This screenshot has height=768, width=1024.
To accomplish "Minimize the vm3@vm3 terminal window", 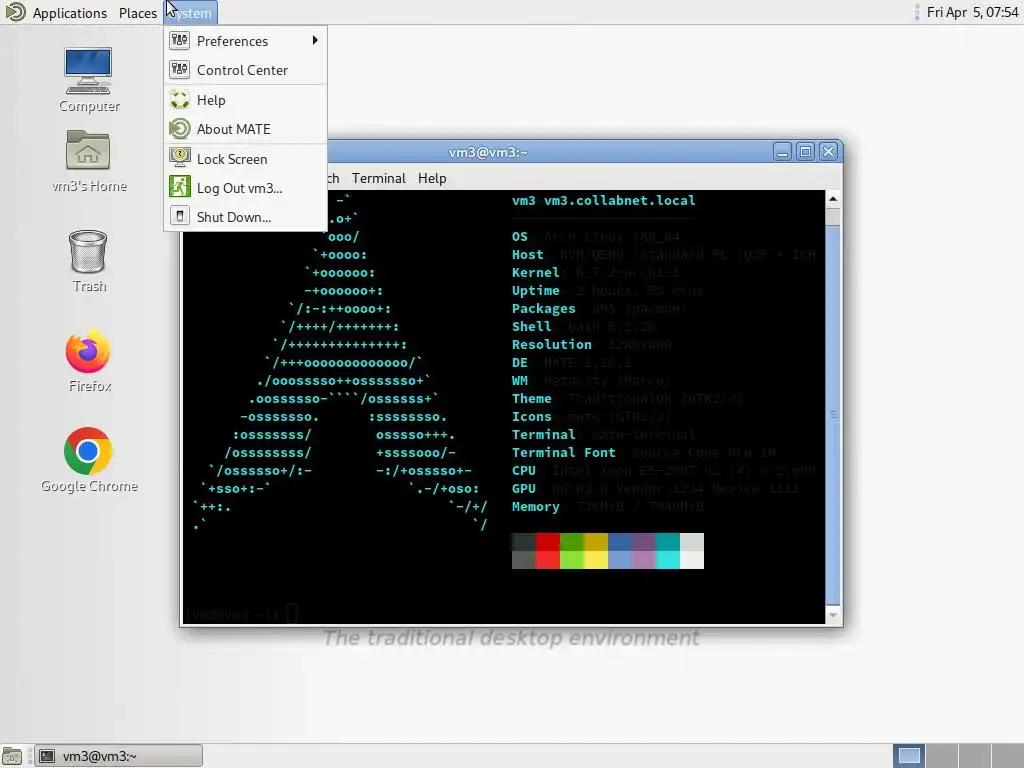I will 782,152.
